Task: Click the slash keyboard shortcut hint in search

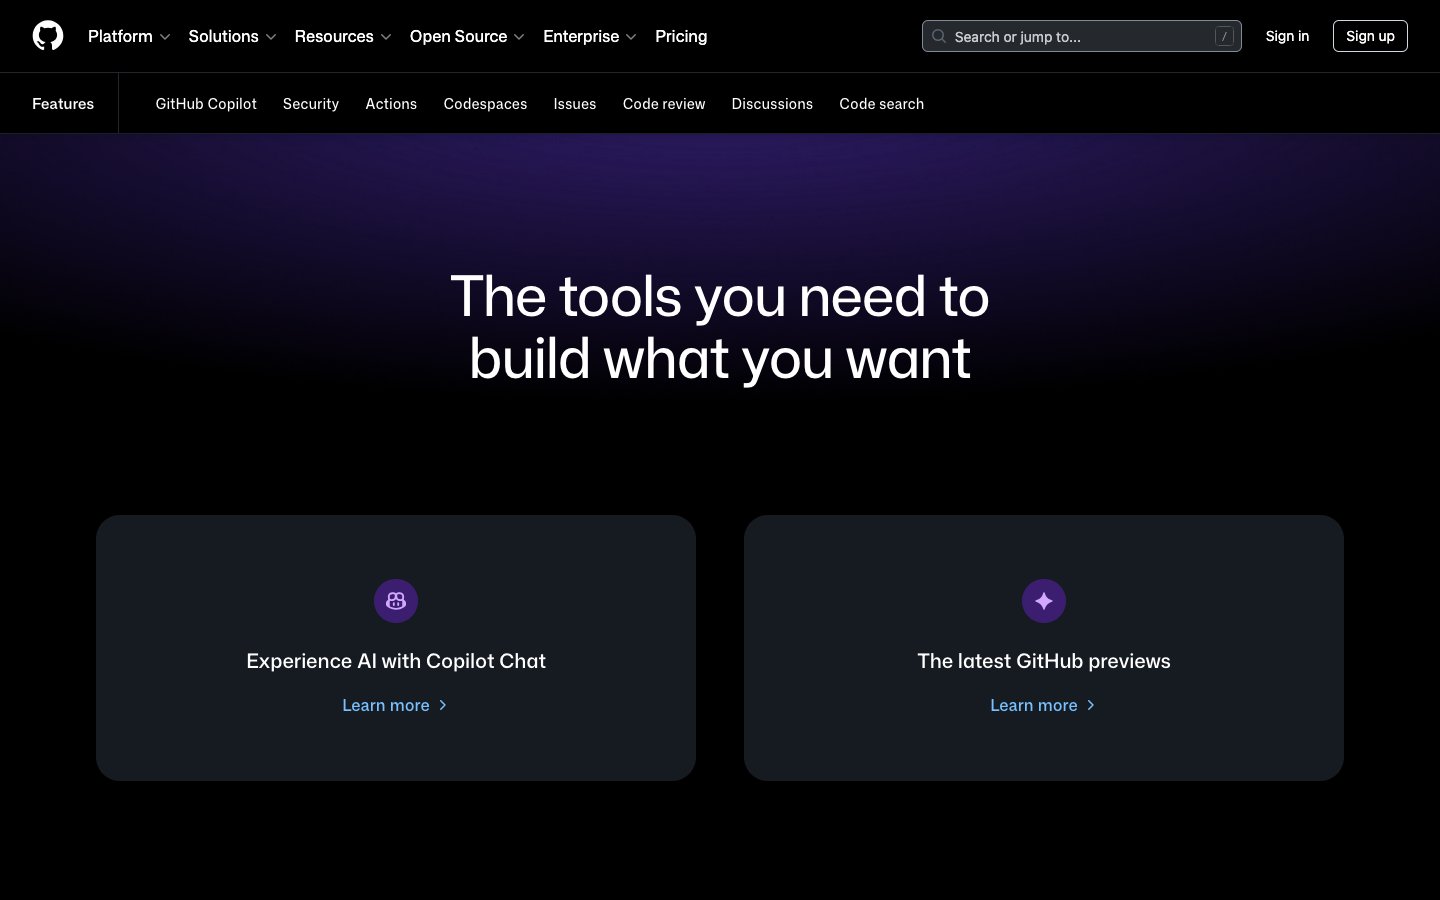Action: point(1225,35)
